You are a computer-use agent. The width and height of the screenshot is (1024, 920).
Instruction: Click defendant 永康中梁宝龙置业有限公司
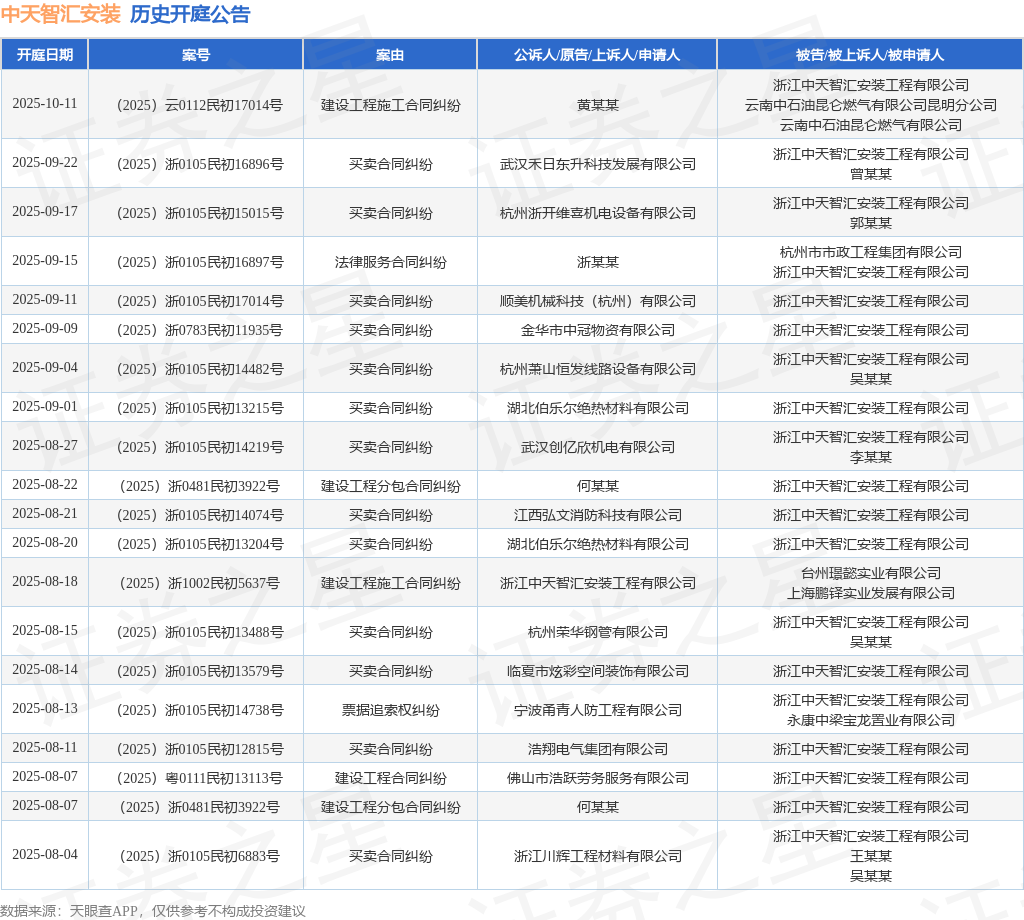871,720
